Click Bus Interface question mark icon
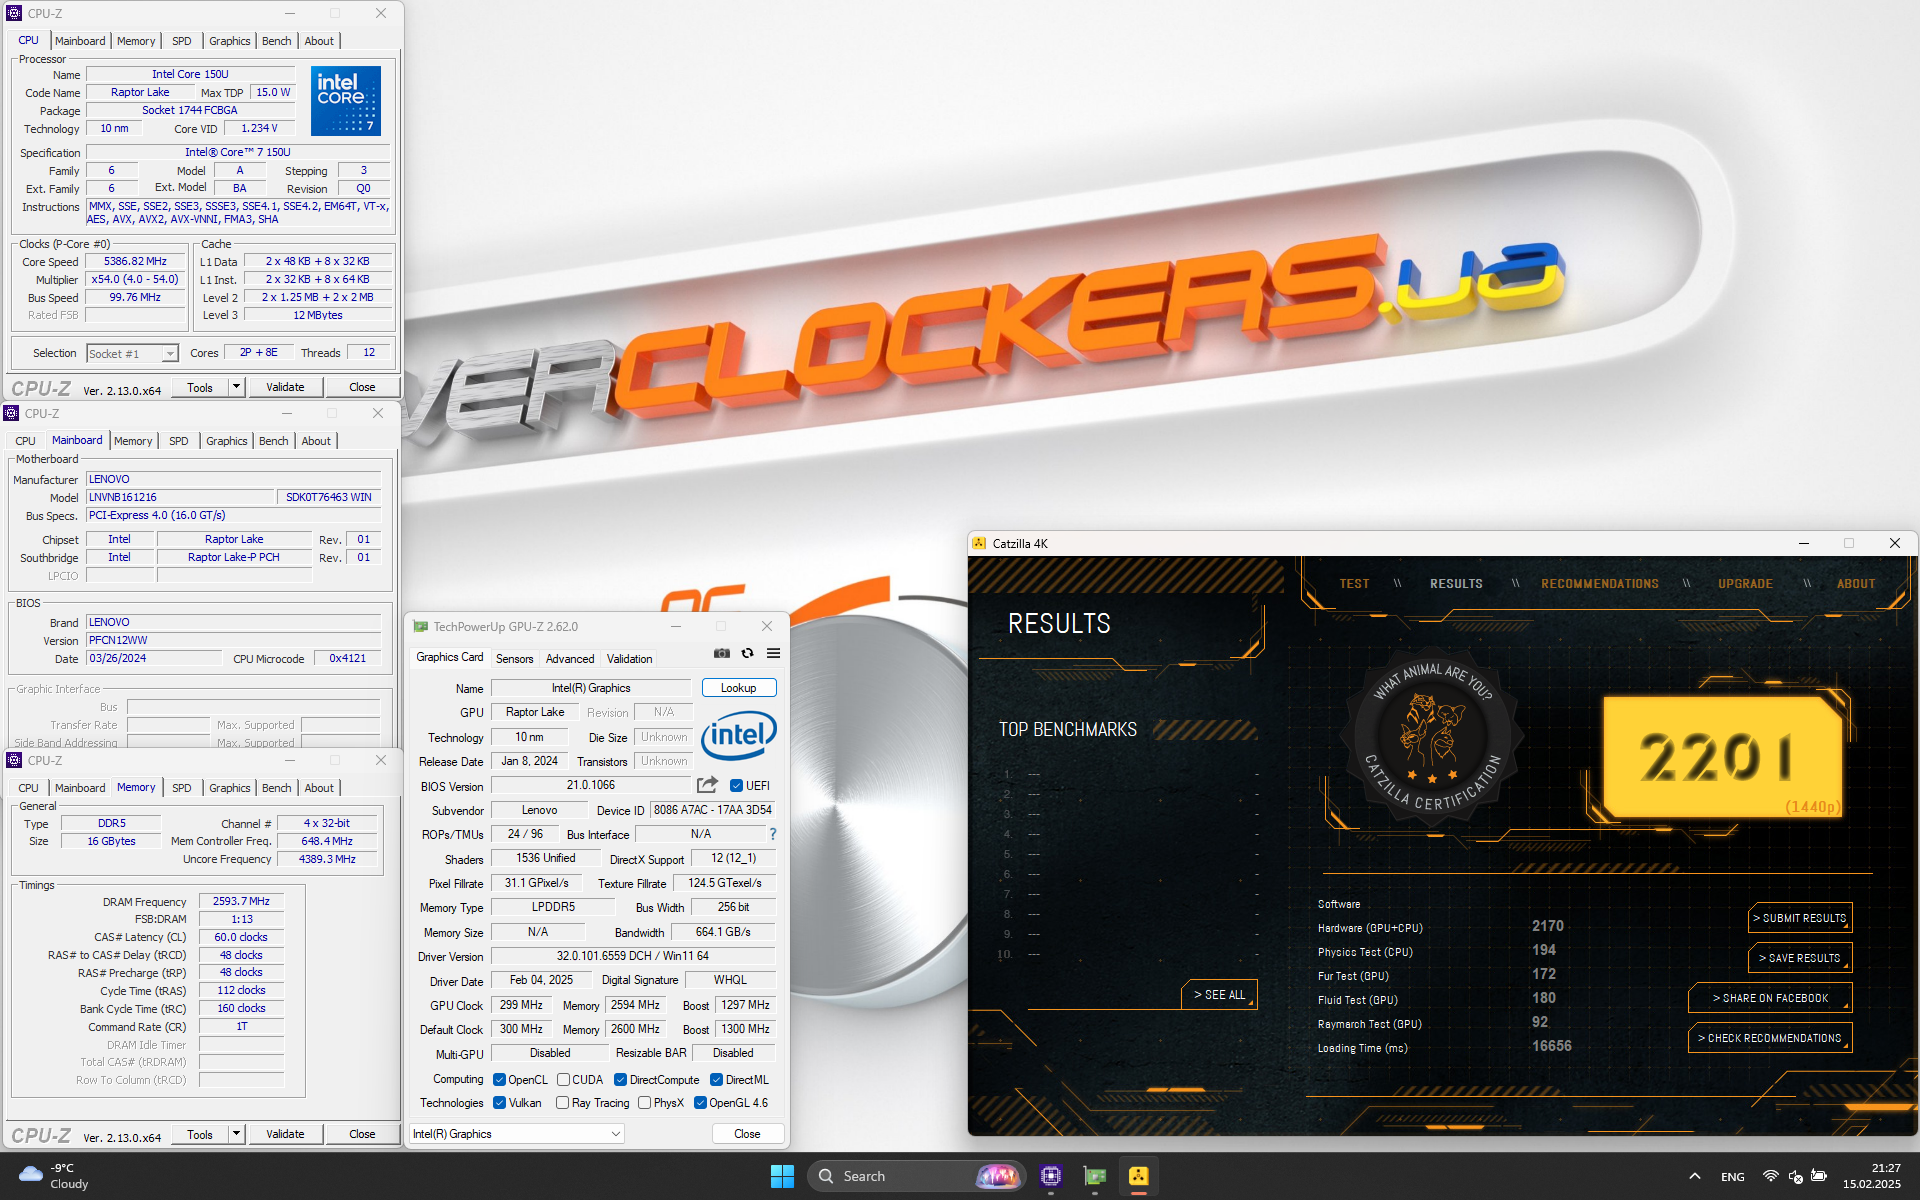The height and width of the screenshot is (1200, 1920). [x=772, y=834]
